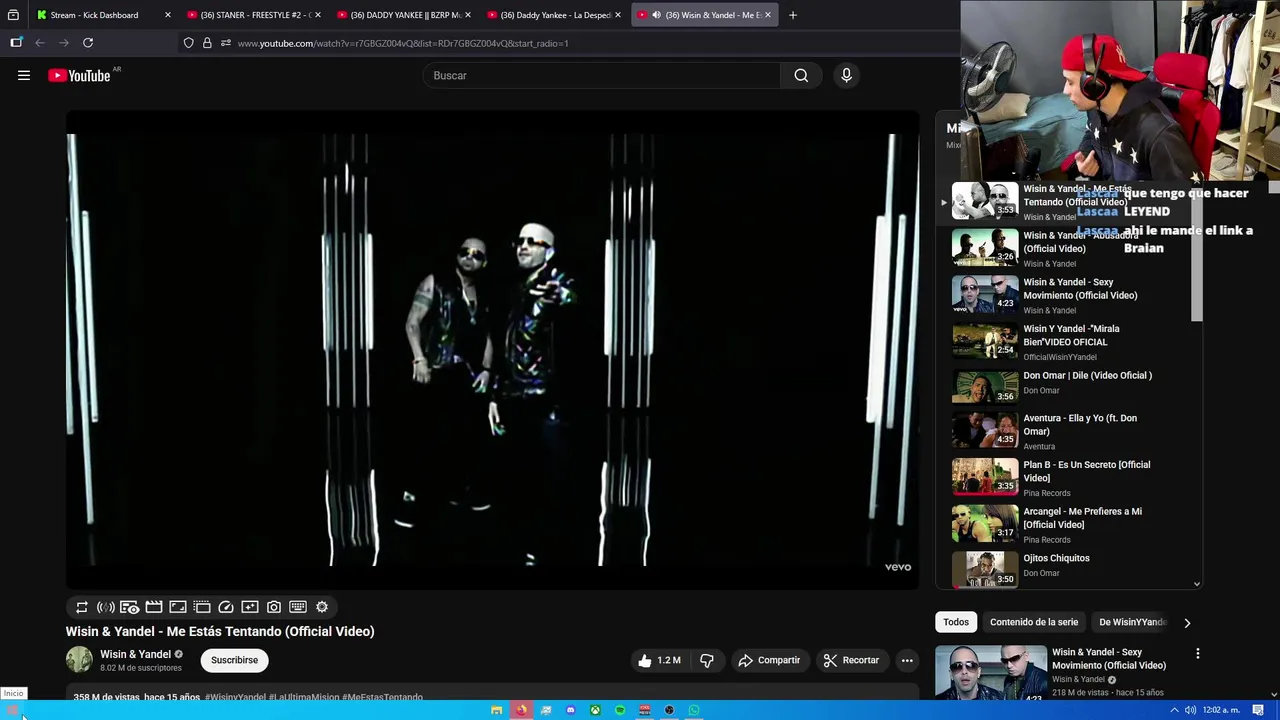Click the Buscar search field
The image size is (1280, 720).
point(601,75)
